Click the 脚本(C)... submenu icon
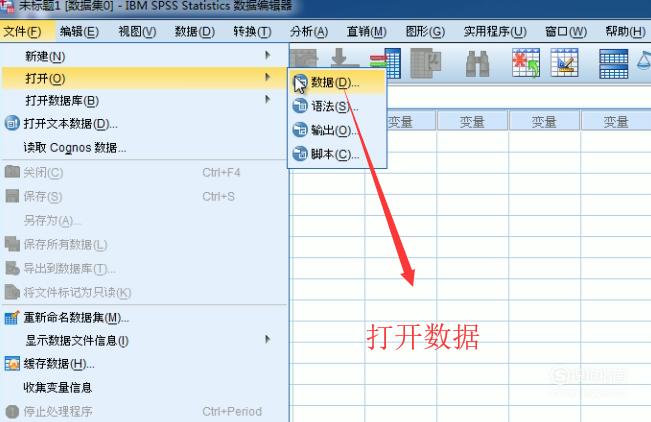This screenshot has width=651, height=422. 300,154
